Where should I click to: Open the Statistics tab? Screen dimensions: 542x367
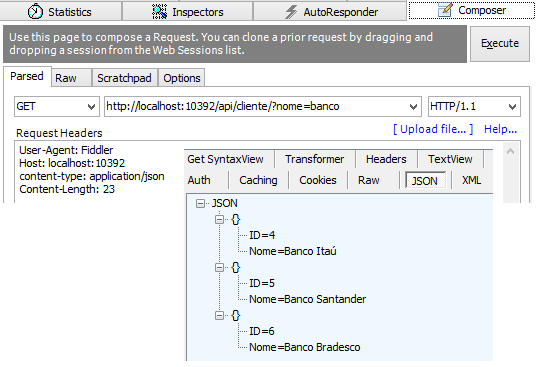61,11
